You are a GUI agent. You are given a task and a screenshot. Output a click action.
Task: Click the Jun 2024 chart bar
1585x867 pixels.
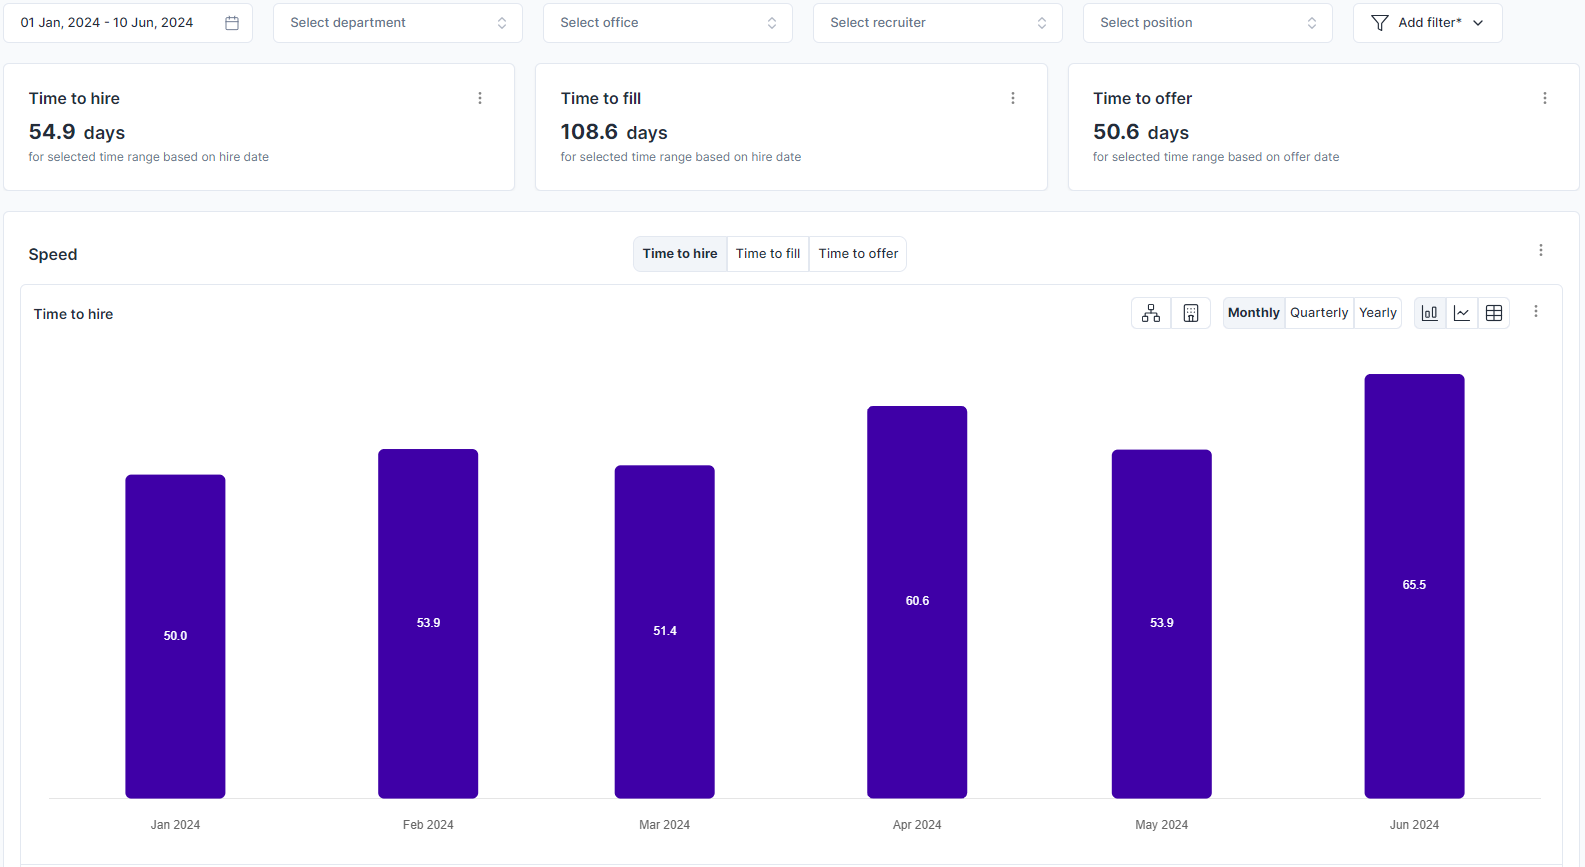coord(1414,586)
